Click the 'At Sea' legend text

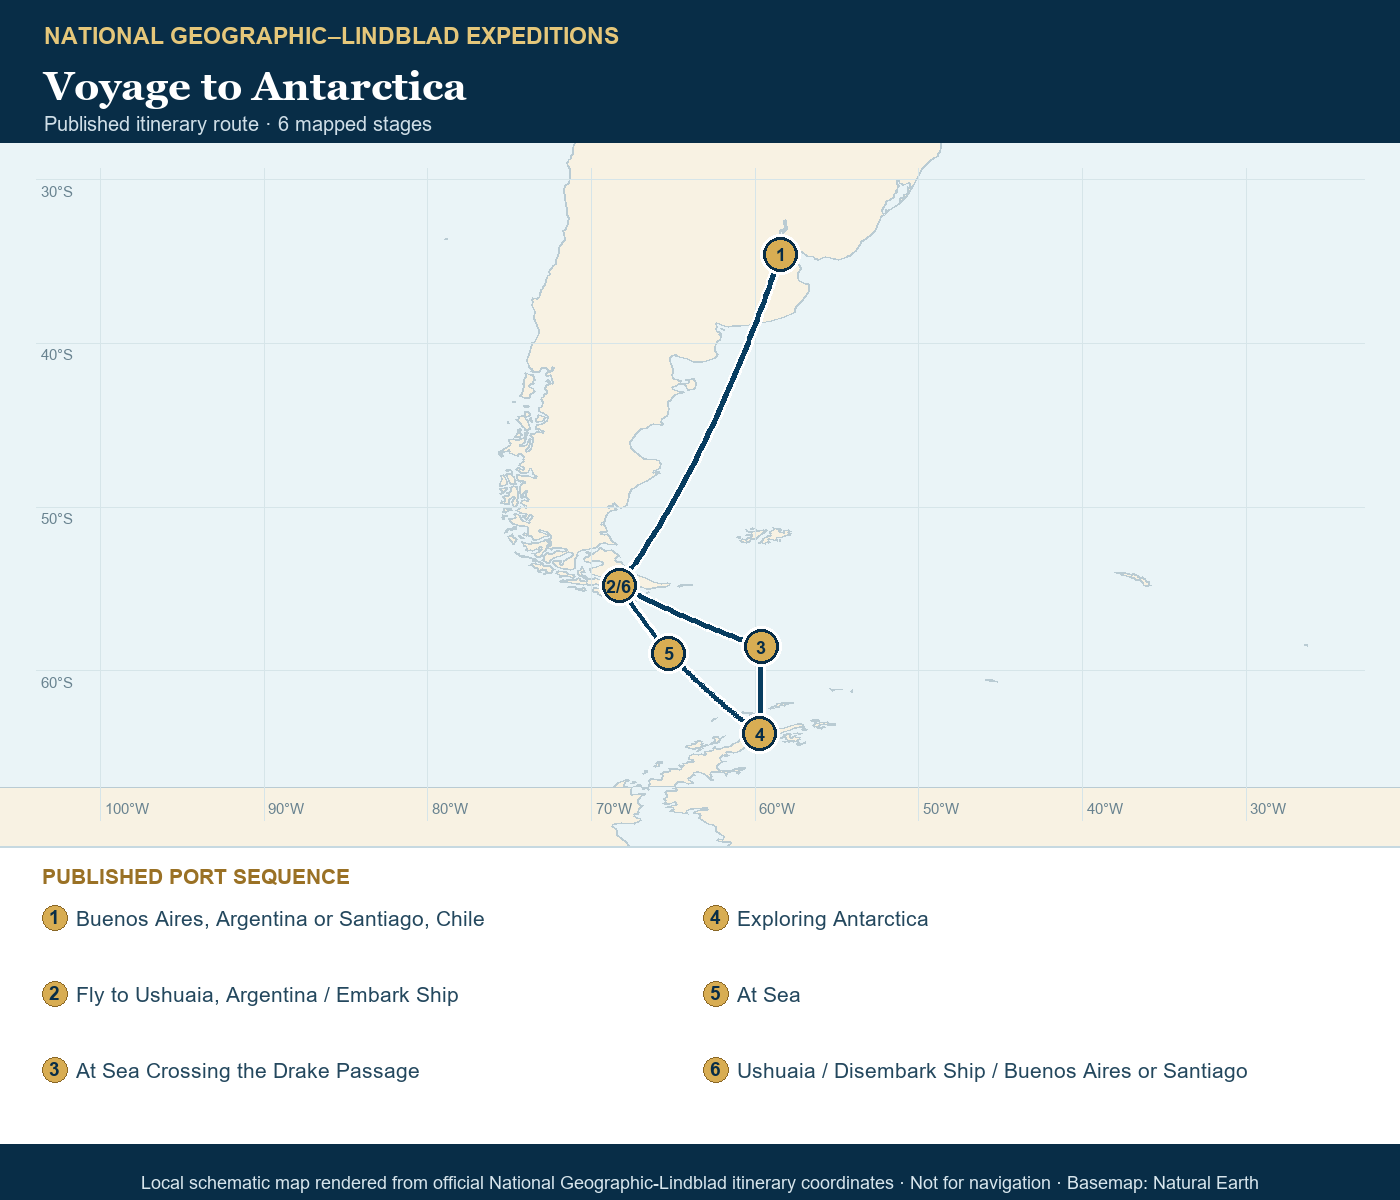coord(769,995)
